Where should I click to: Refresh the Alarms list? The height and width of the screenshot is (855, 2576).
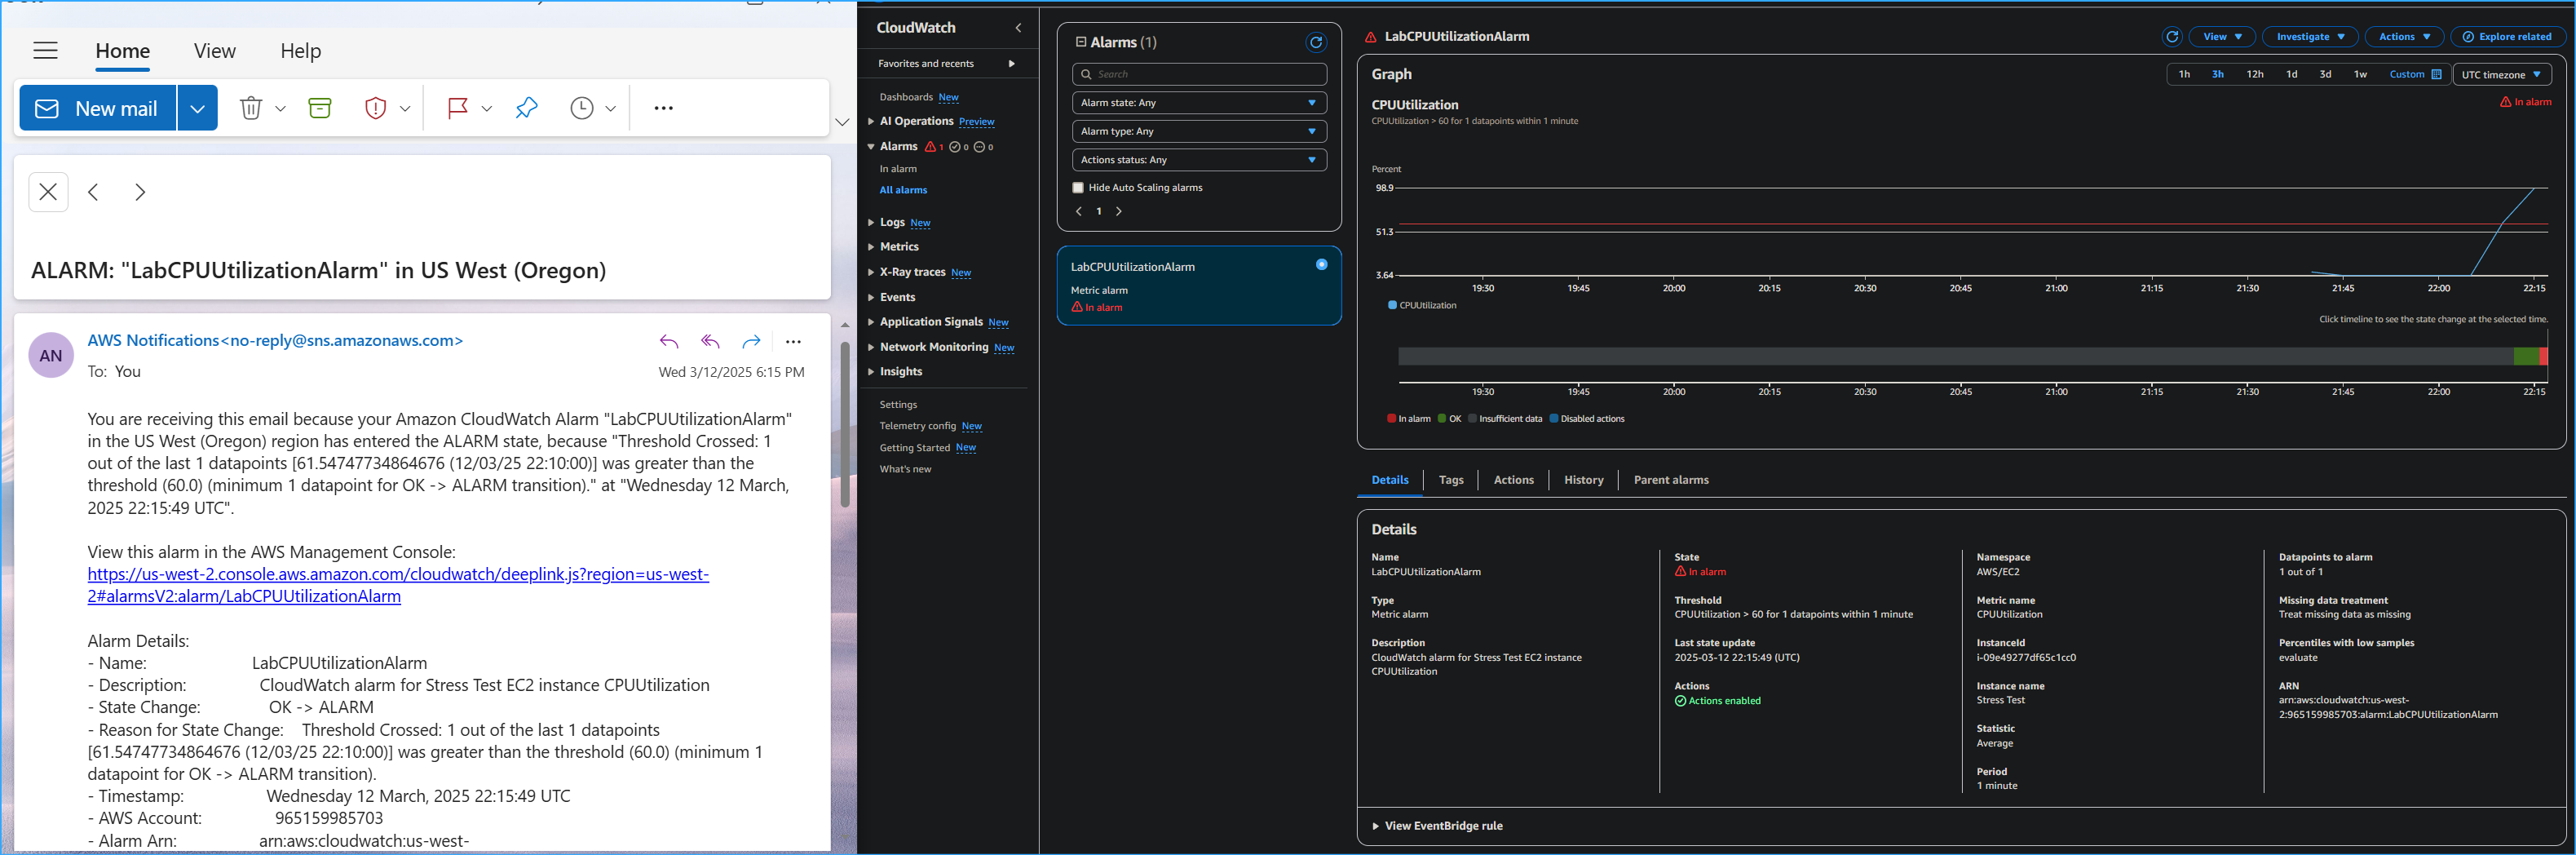tap(1316, 42)
